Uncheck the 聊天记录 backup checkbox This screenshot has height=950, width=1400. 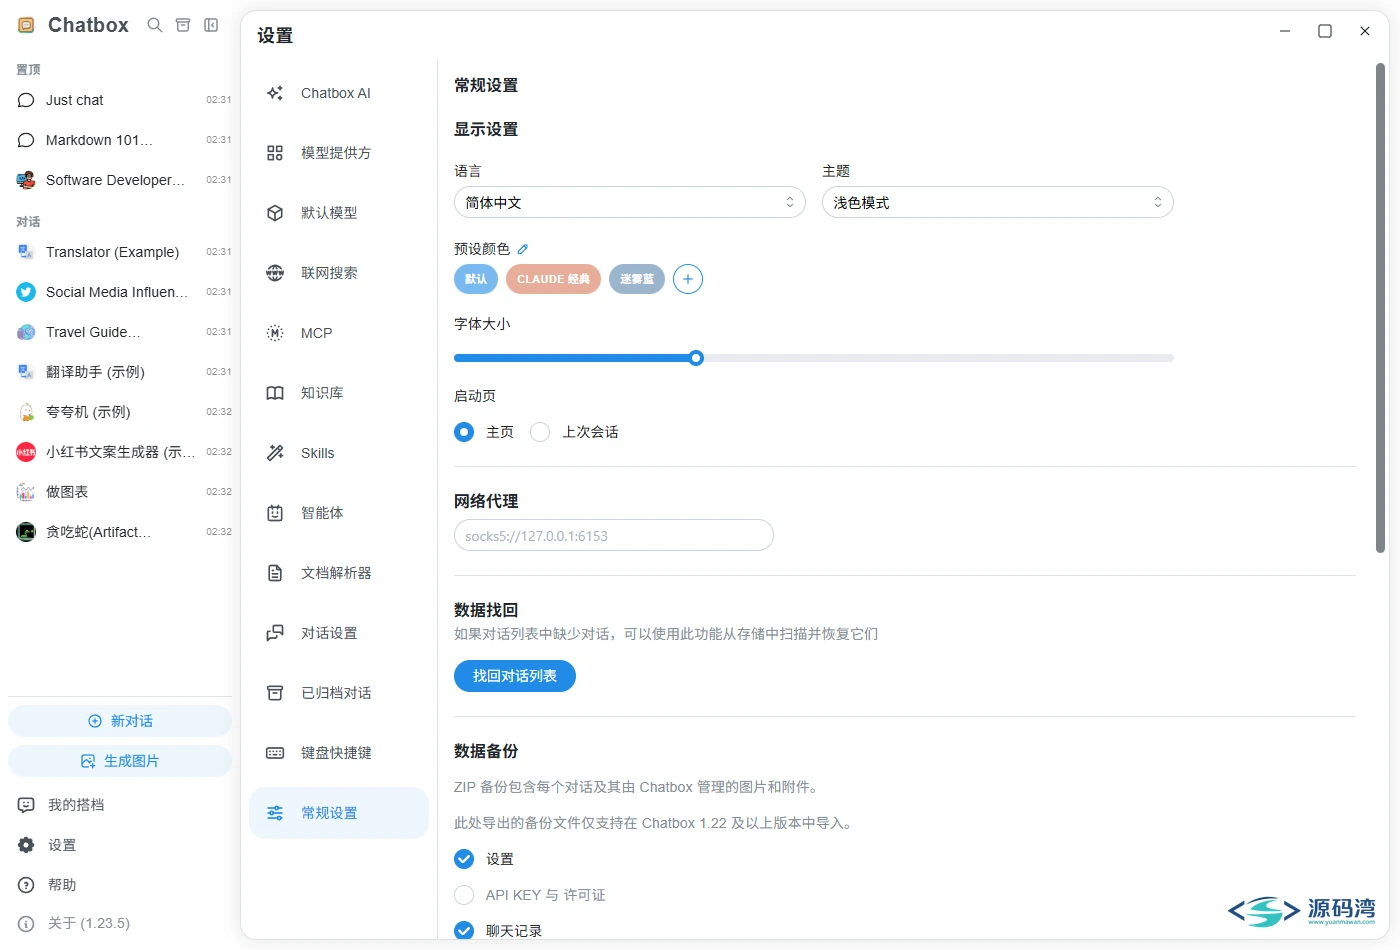[464, 931]
